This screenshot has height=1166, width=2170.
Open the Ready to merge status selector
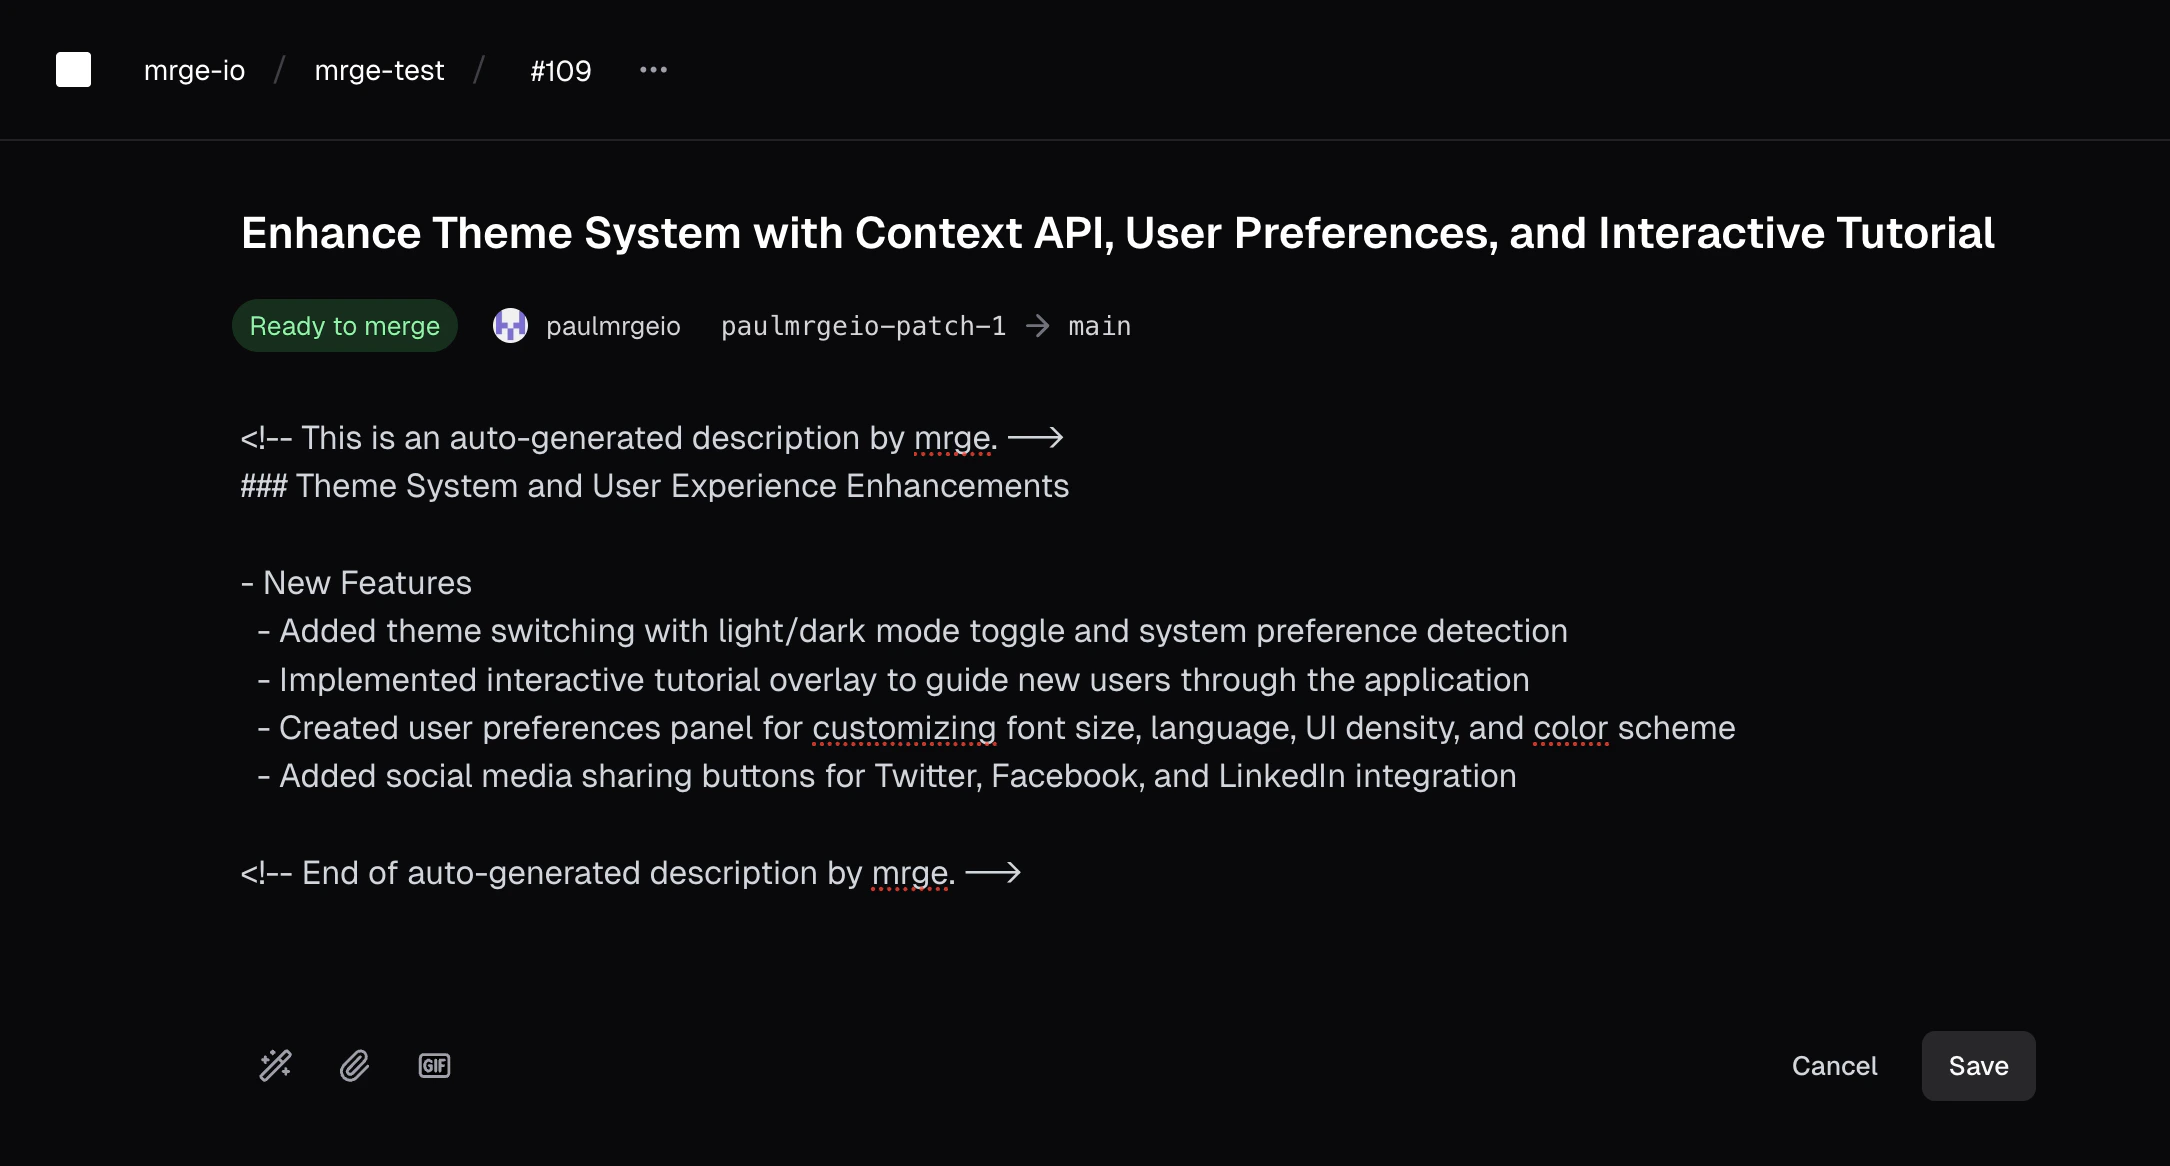344,325
